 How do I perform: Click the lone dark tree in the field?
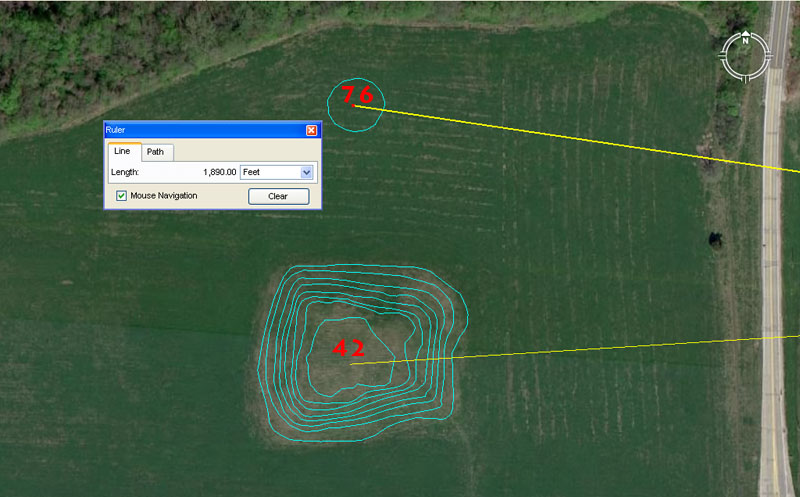(716, 239)
